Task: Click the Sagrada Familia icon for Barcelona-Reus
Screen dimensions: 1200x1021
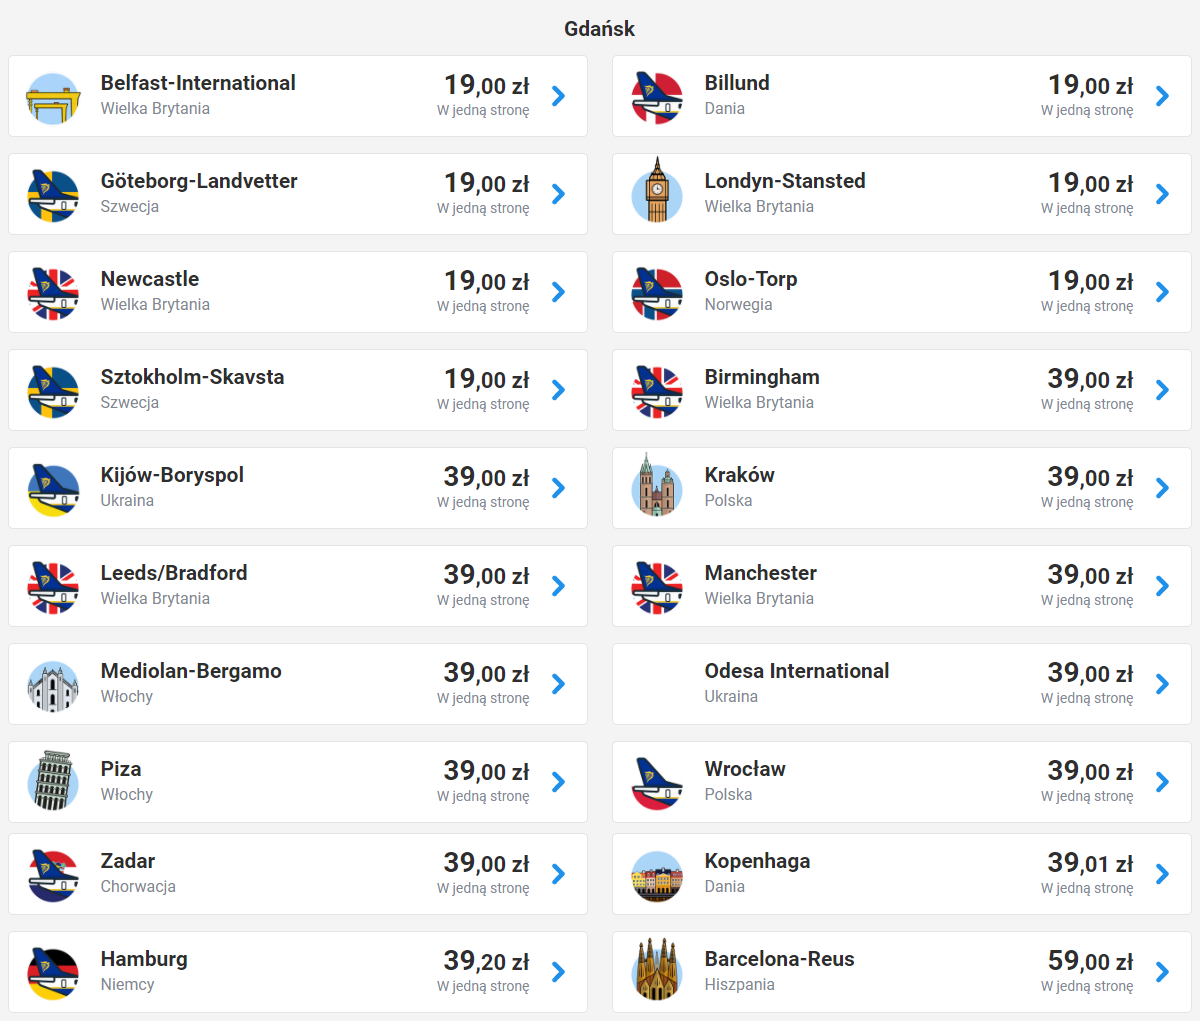Action: [x=657, y=970]
